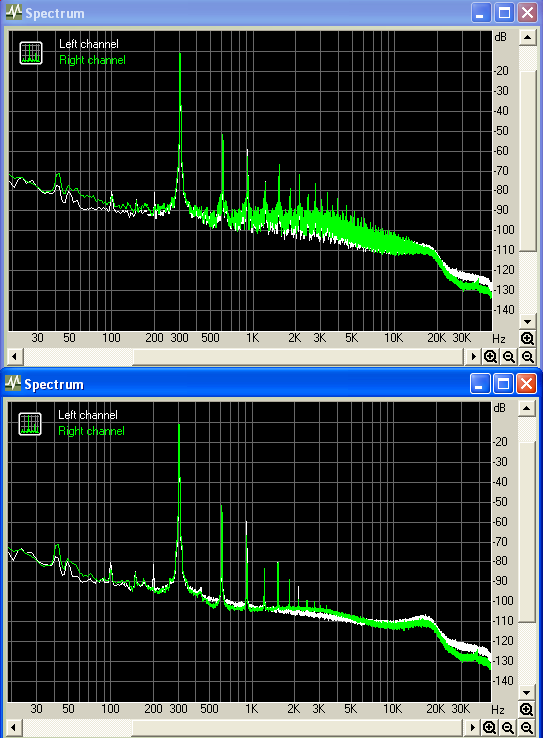Click Right channel legend in top window

[x=93, y=60]
